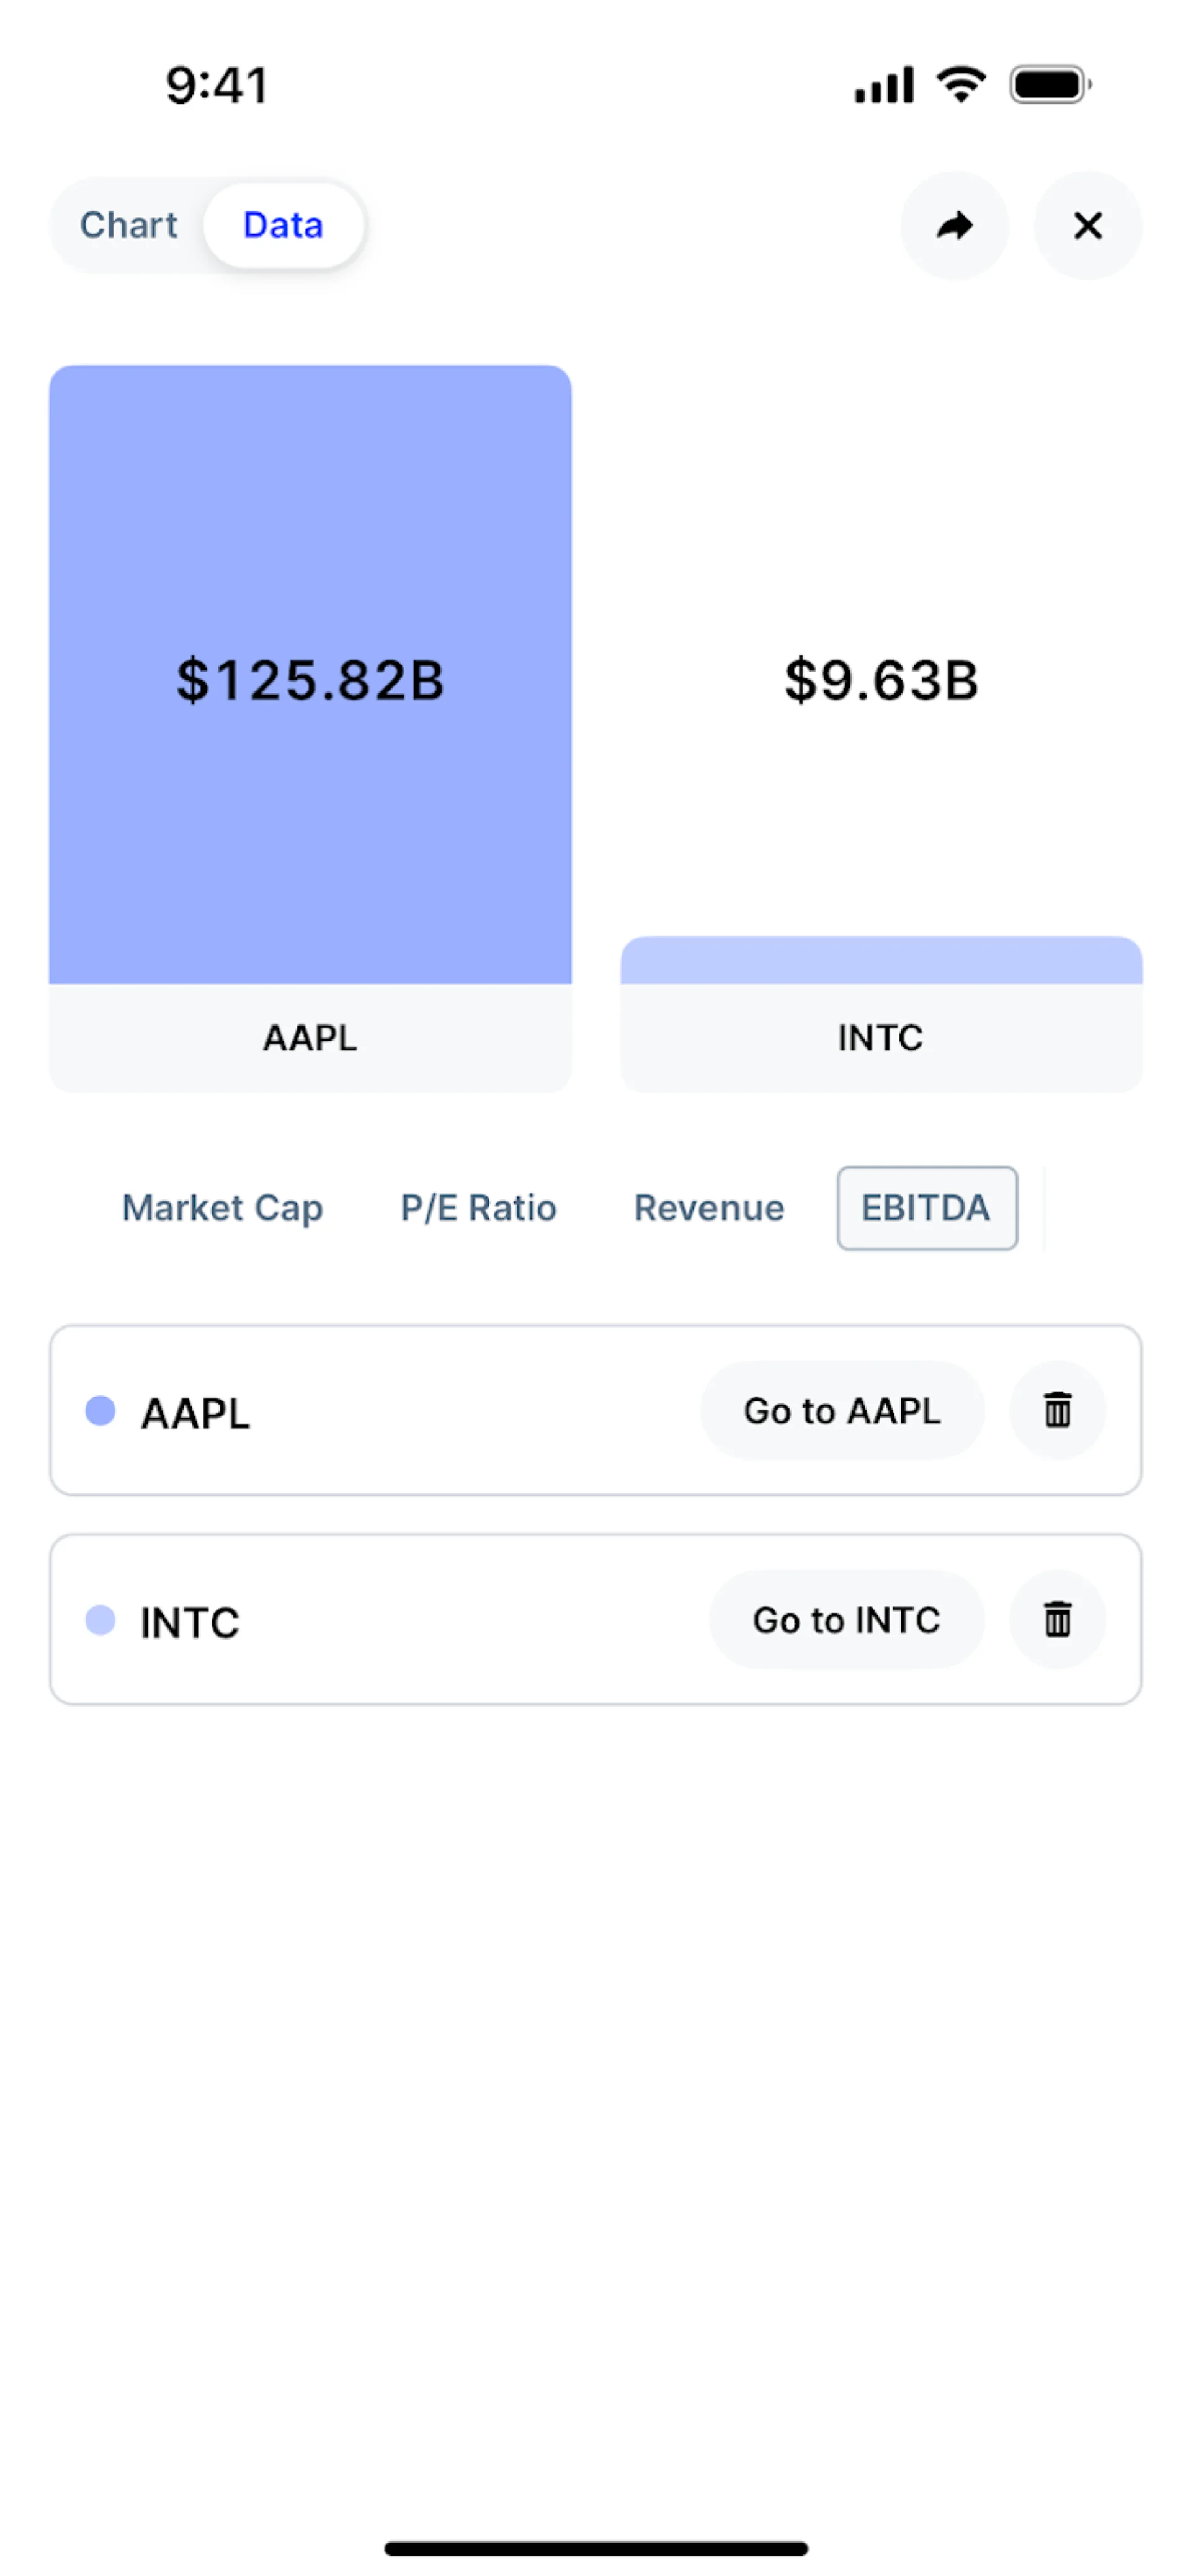The image size is (1191, 2576).
Task: Delete AAPL using its trash icon
Action: 1057,1410
